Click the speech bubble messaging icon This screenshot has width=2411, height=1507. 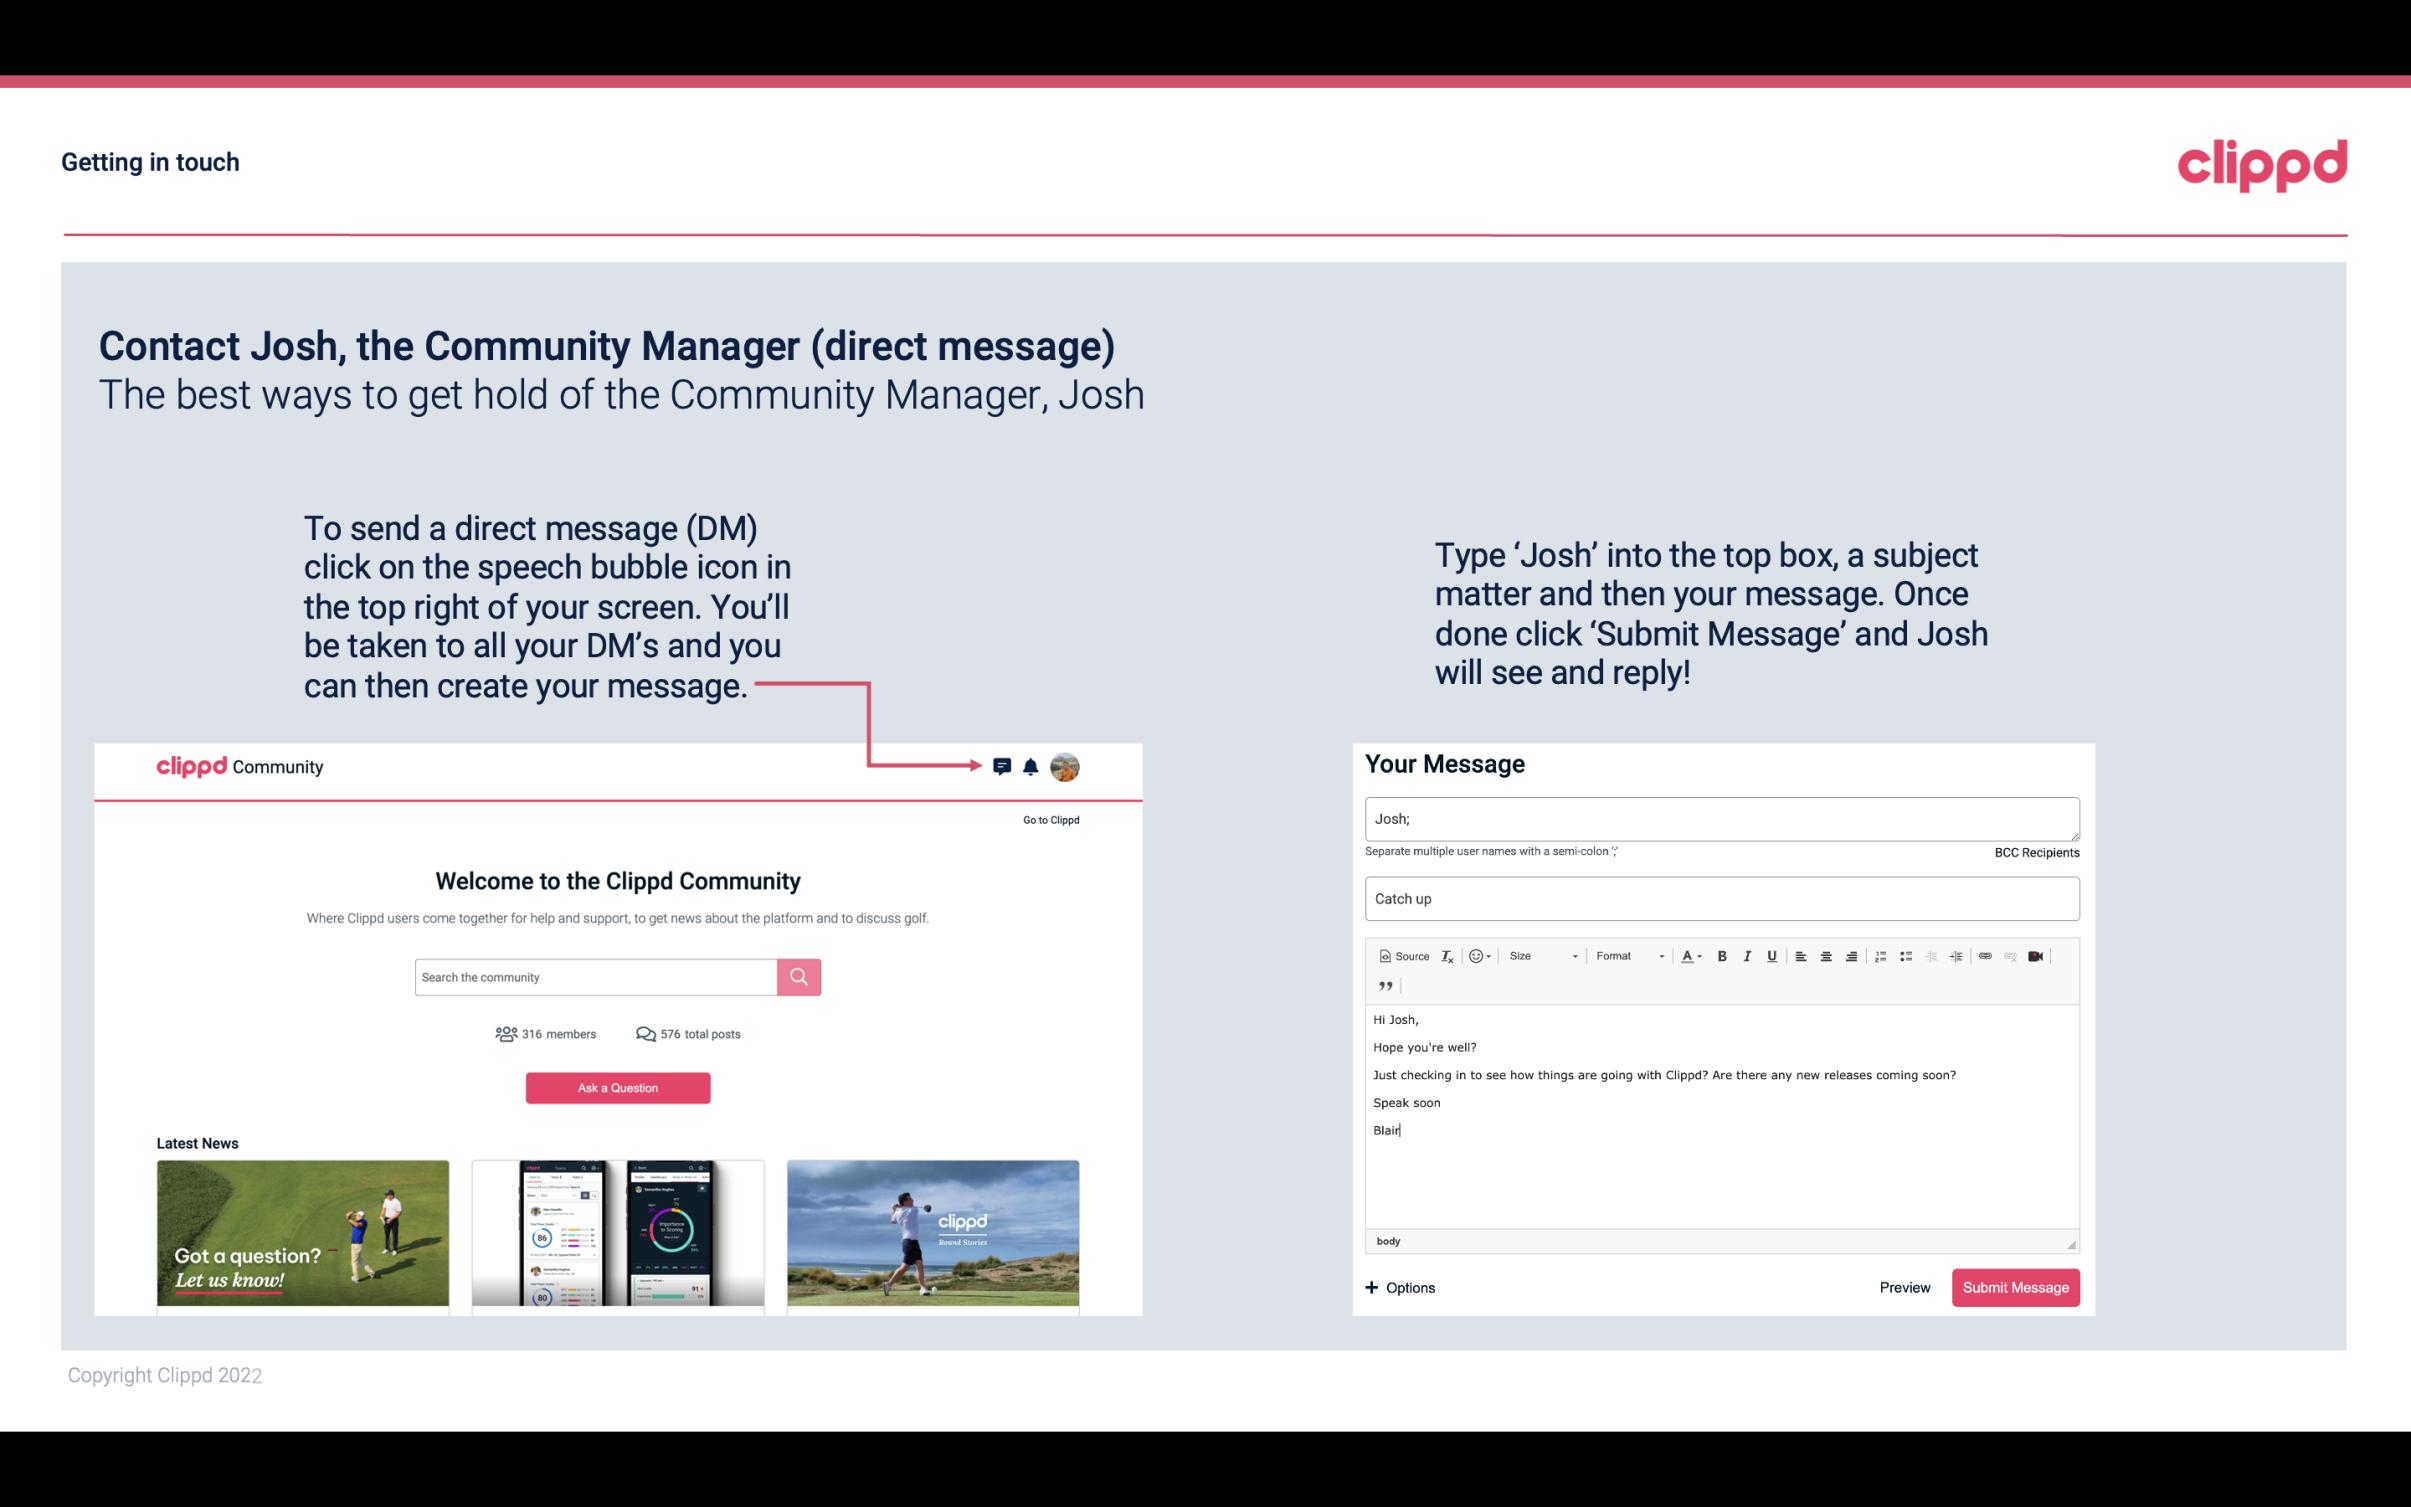click(x=1005, y=766)
